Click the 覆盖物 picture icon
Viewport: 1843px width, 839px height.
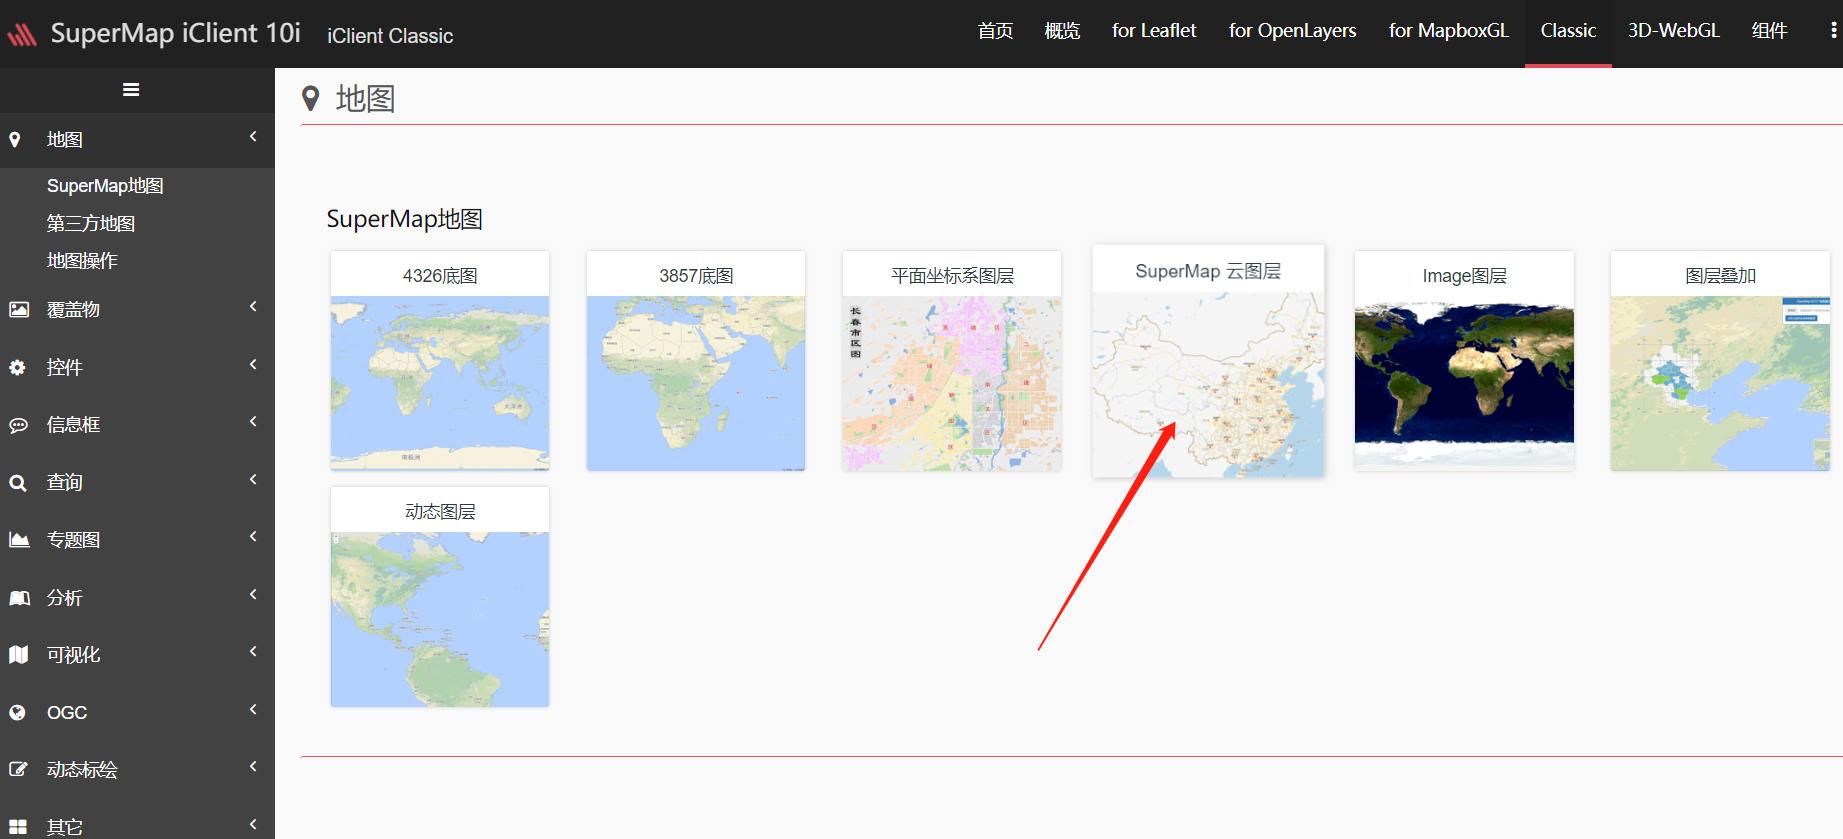pyautogui.click(x=19, y=310)
